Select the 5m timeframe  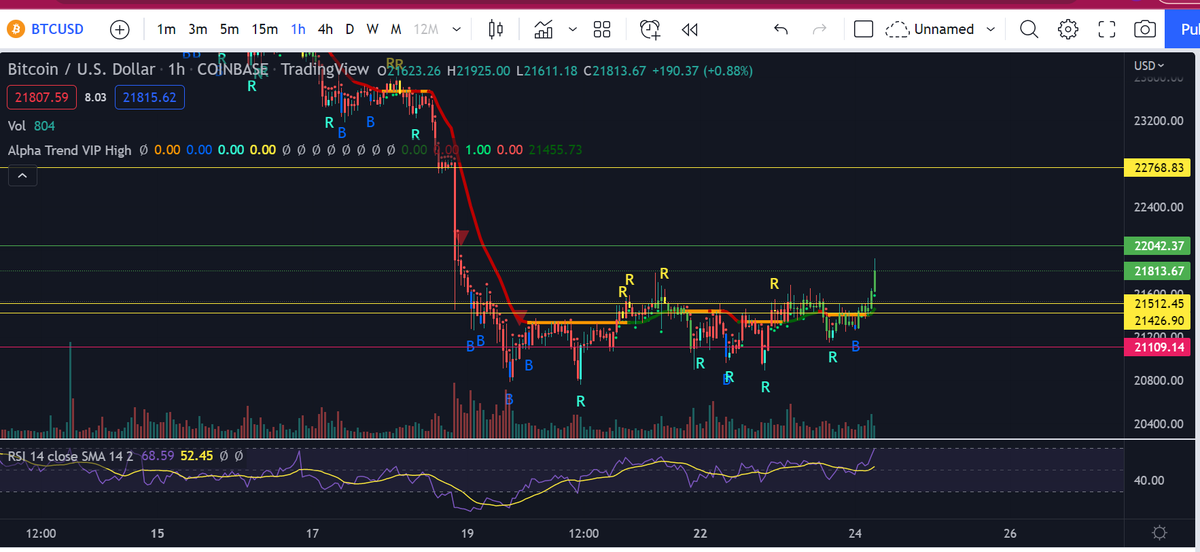pyautogui.click(x=229, y=29)
